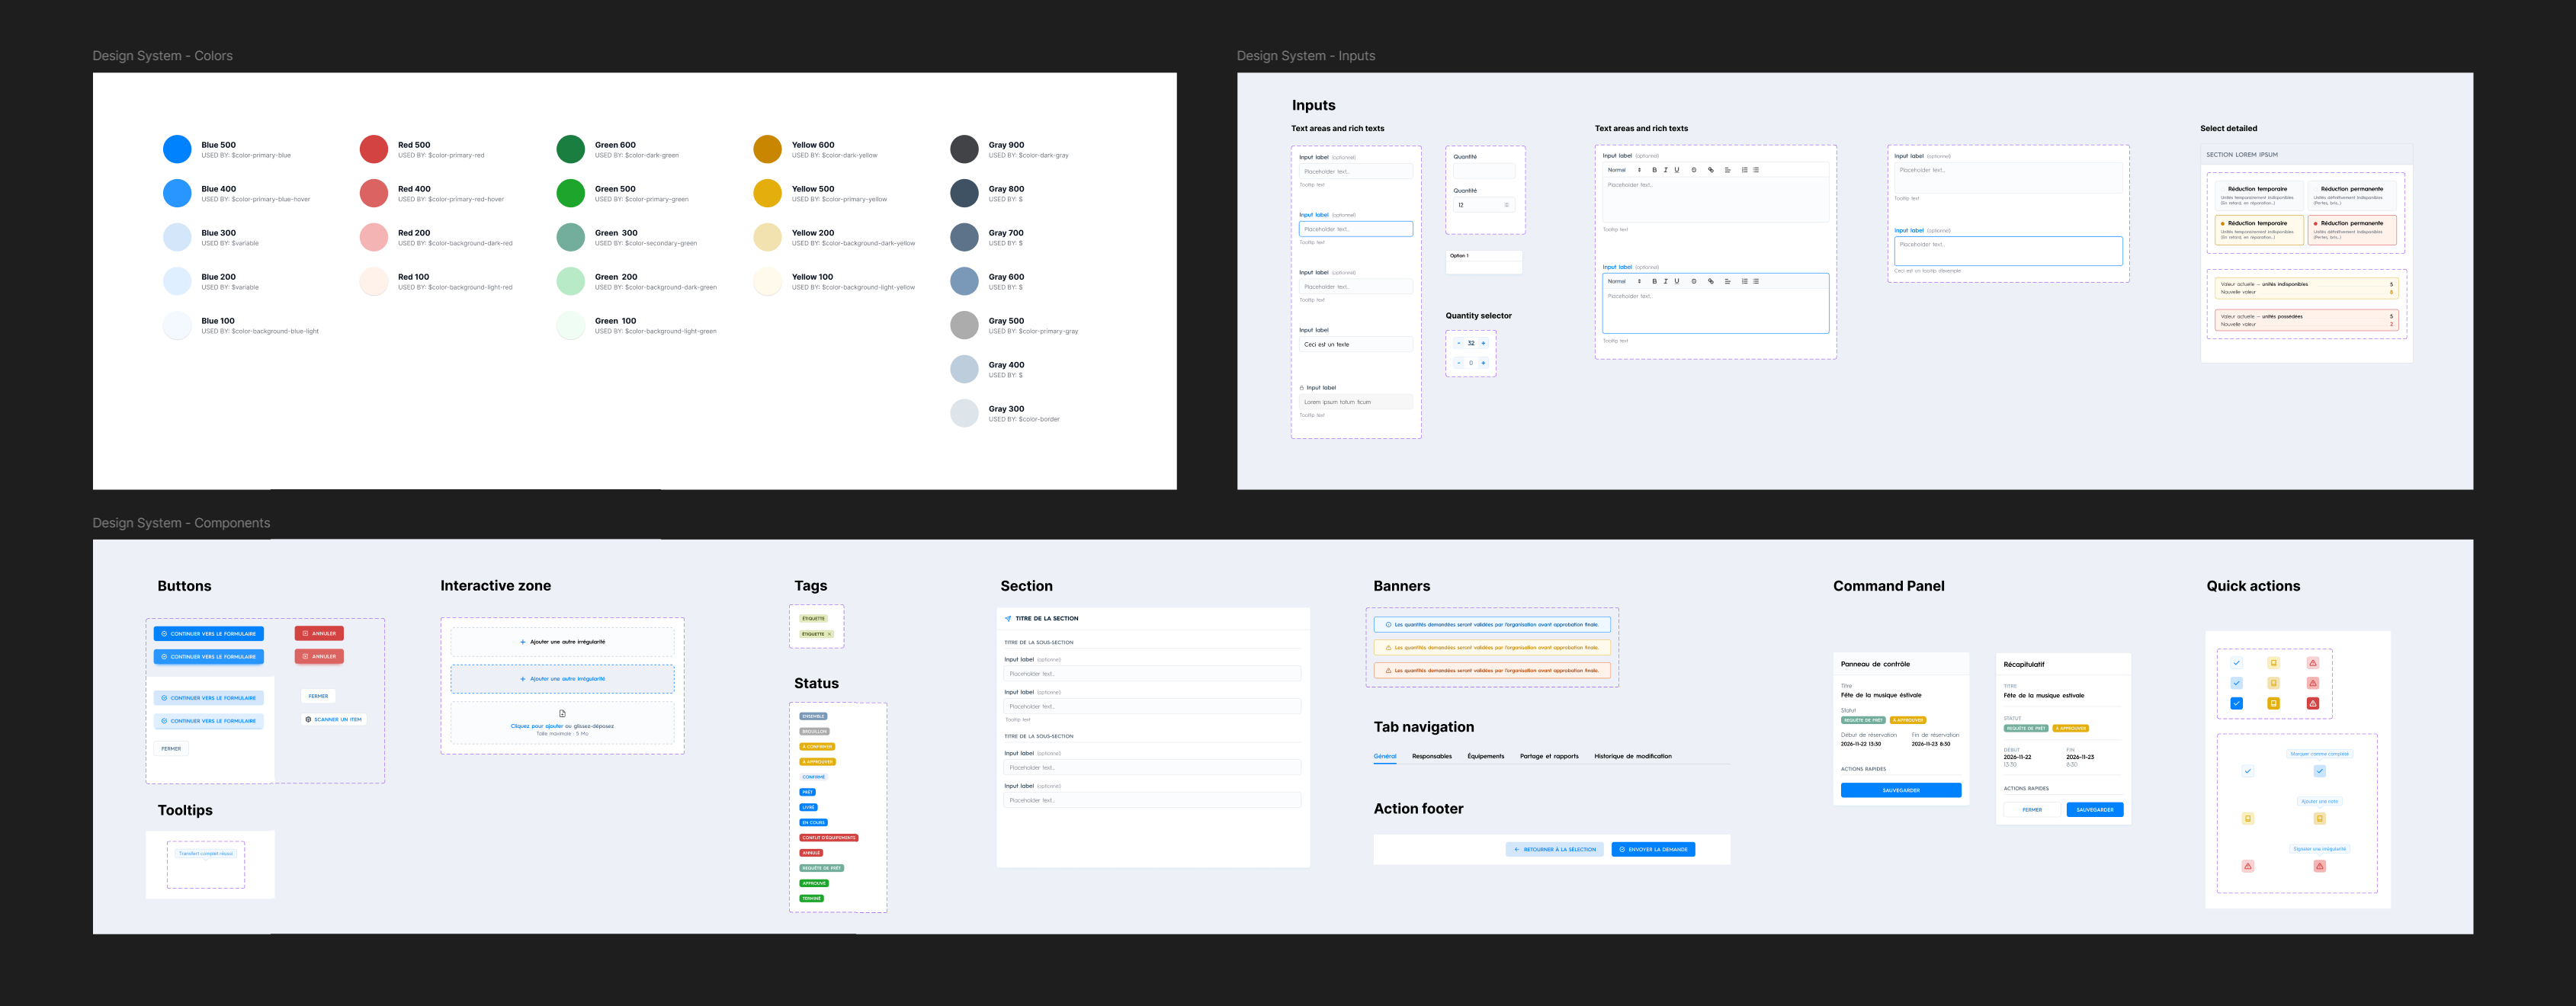The image size is (2576, 1006).
Task: Select the solid dark-yellow note quick action
Action: click(x=2274, y=704)
